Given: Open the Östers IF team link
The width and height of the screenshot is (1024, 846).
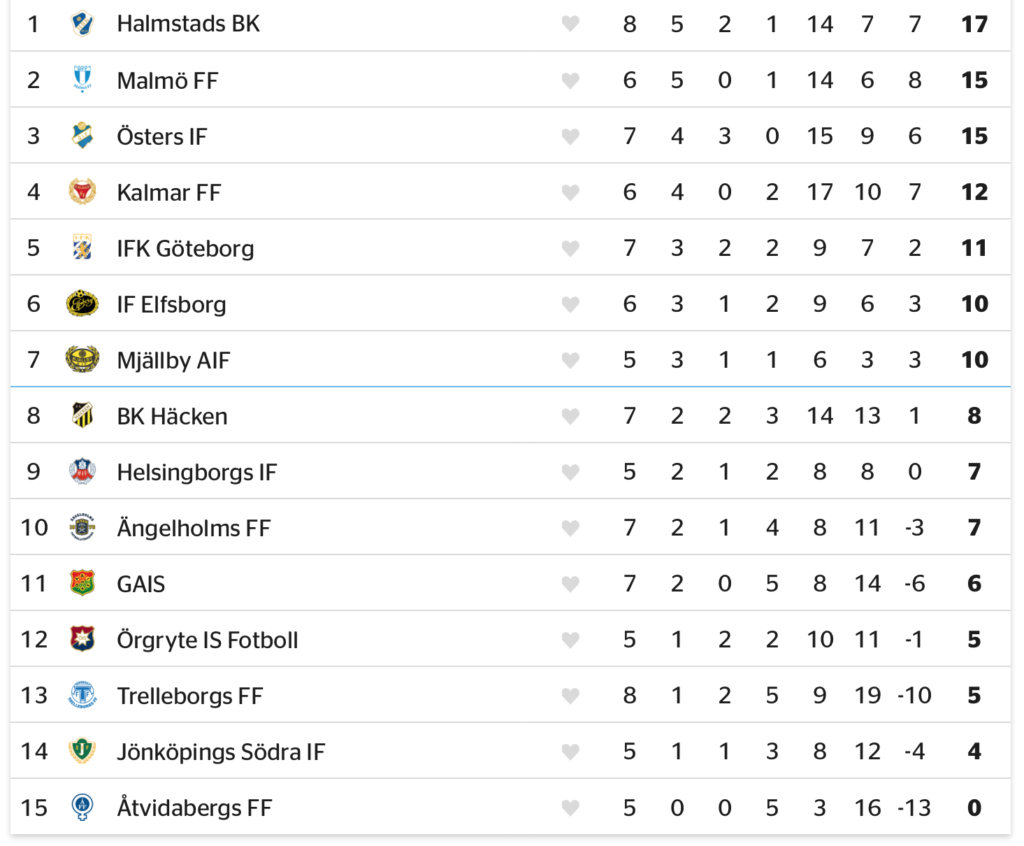Looking at the screenshot, I should coord(162,136).
